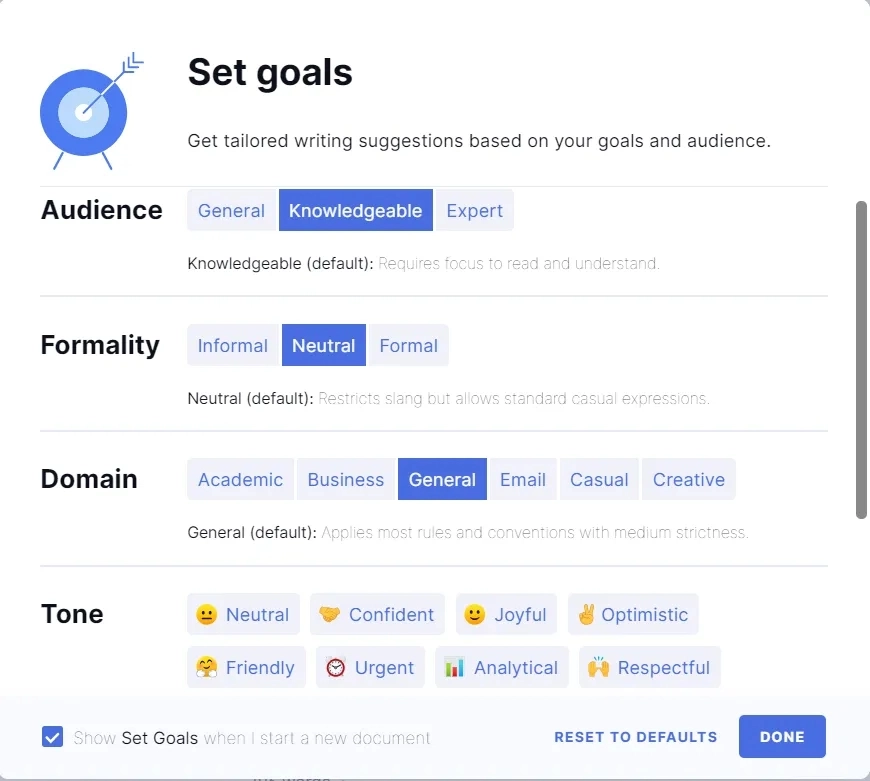Select the Urgent tone alarm clock option
The height and width of the screenshot is (781, 870).
coord(370,668)
